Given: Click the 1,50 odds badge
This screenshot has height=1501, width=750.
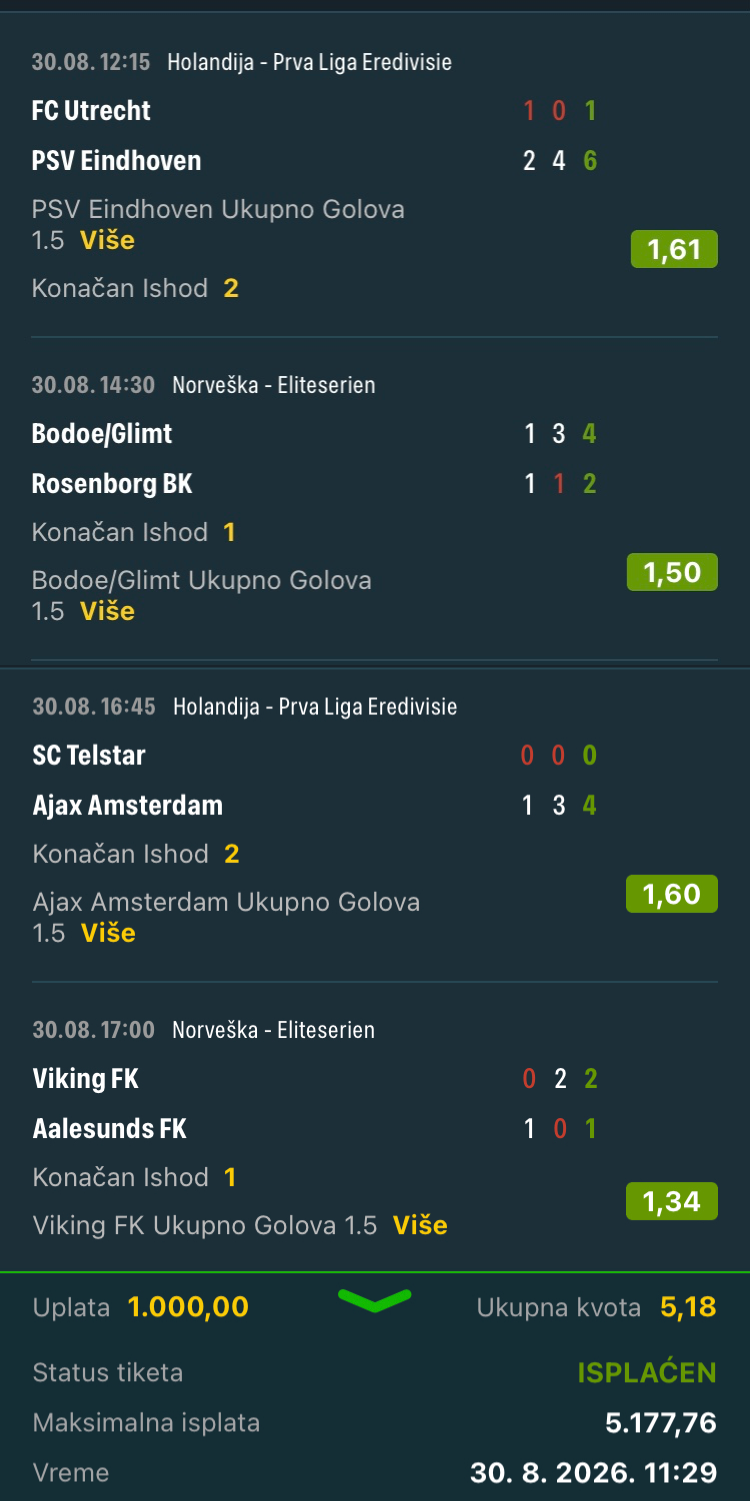Looking at the screenshot, I should [672, 572].
